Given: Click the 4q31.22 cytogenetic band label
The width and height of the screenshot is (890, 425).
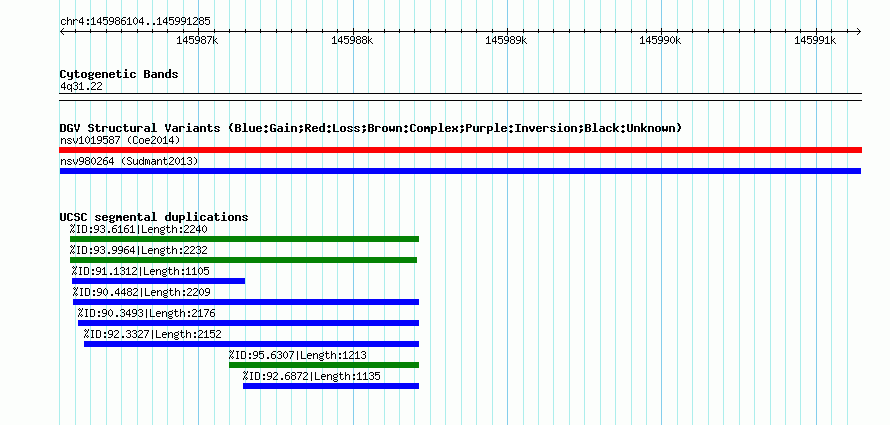Looking at the screenshot, I should 81,87.
